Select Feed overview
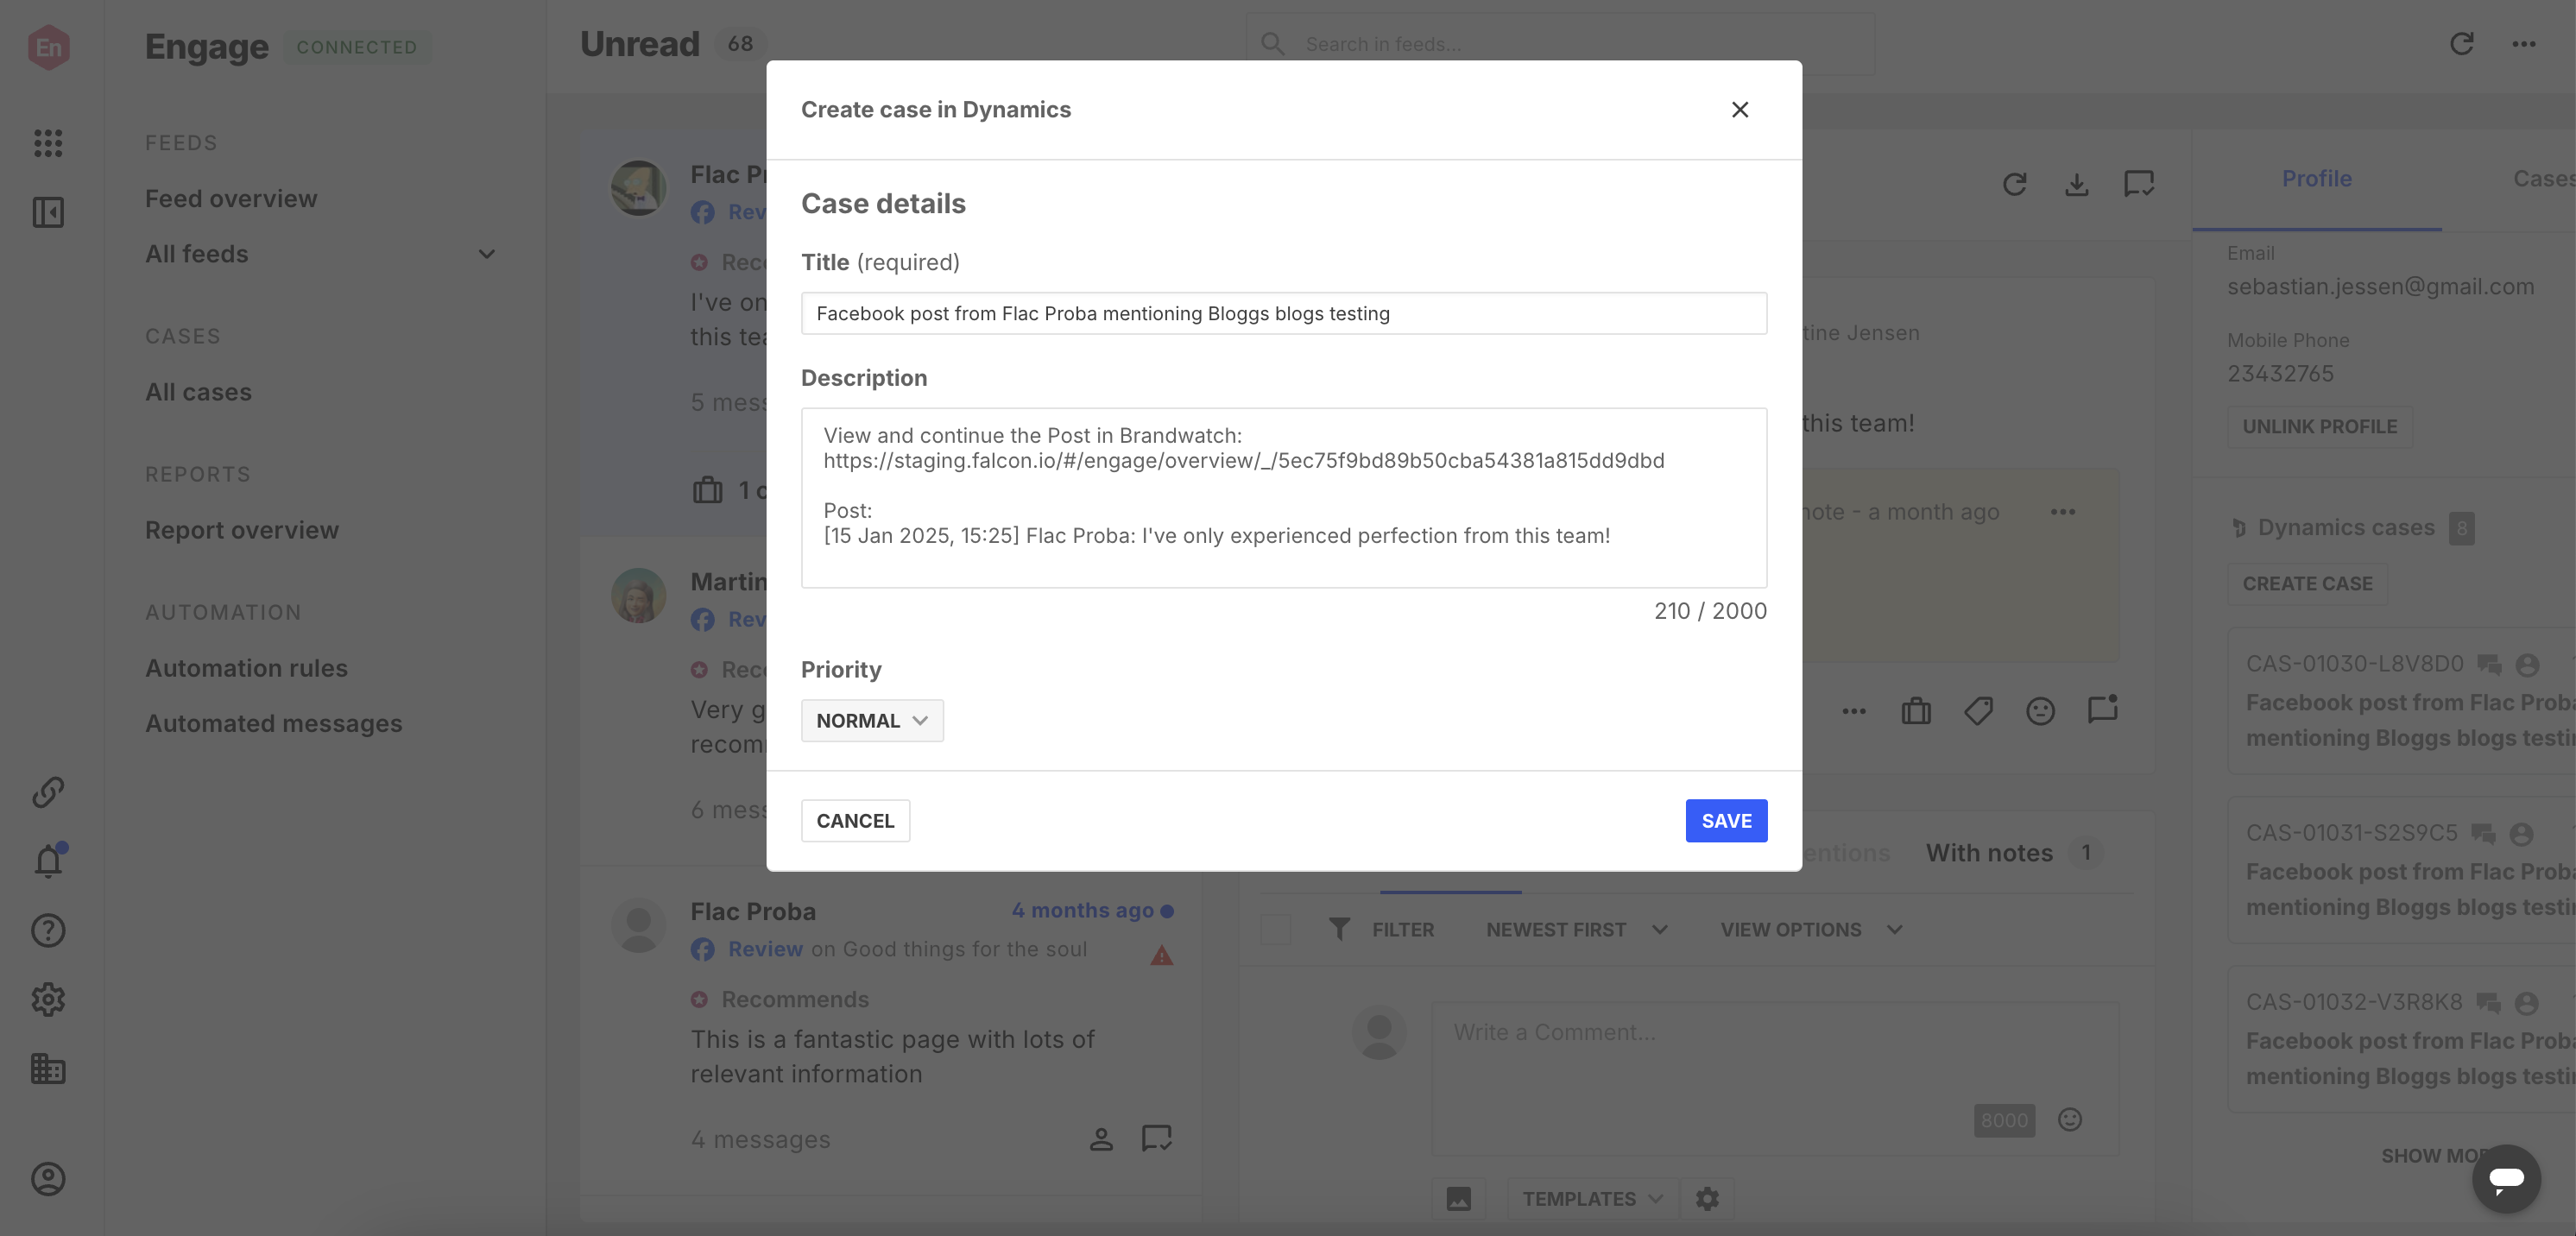Image resolution: width=2576 pixels, height=1236 pixels. pyautogui.click(x=231, y=199)
